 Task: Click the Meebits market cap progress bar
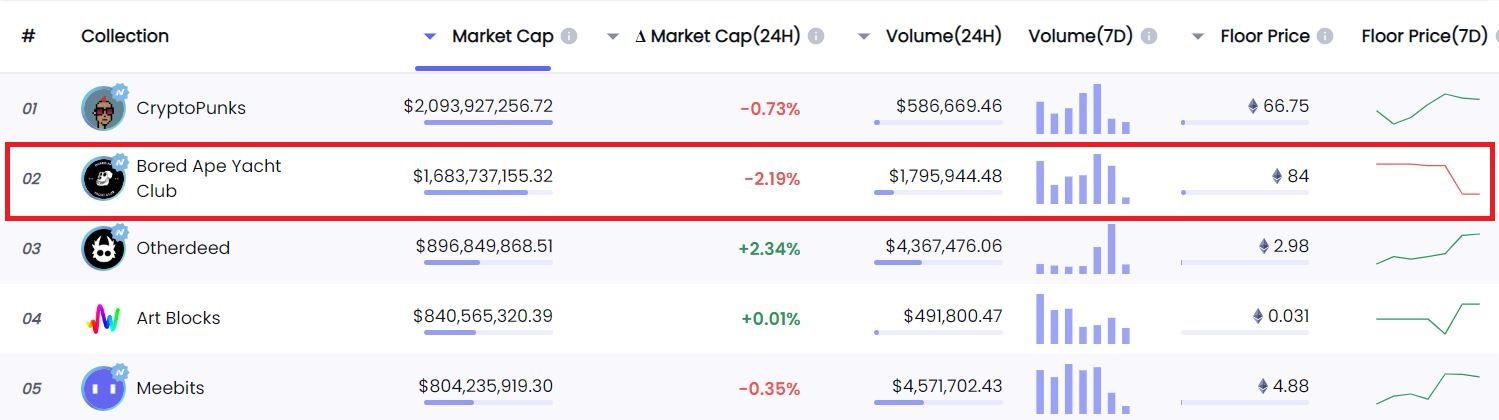(487, 402)
